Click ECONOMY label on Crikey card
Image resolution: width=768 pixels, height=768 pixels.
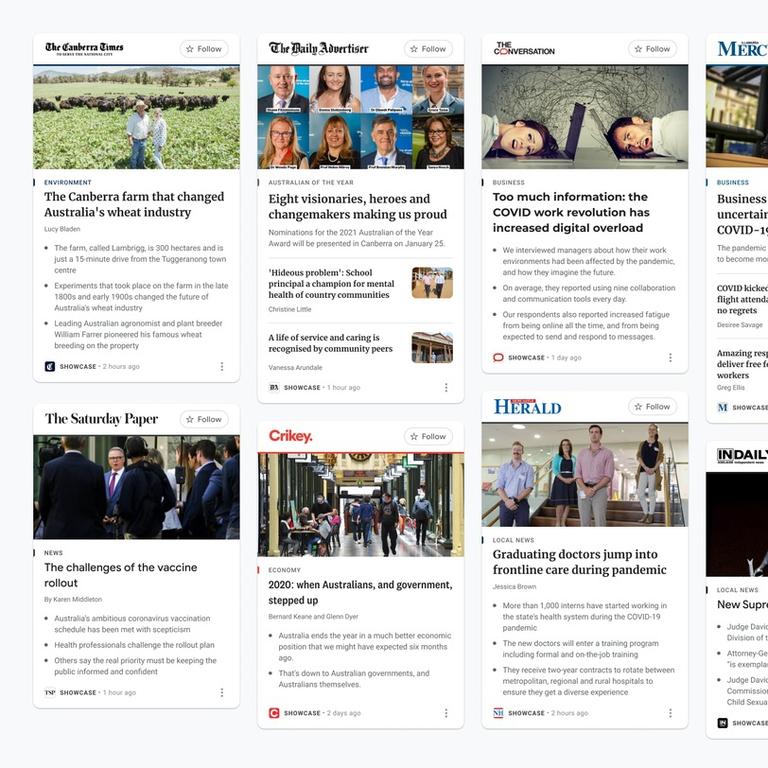284,570
